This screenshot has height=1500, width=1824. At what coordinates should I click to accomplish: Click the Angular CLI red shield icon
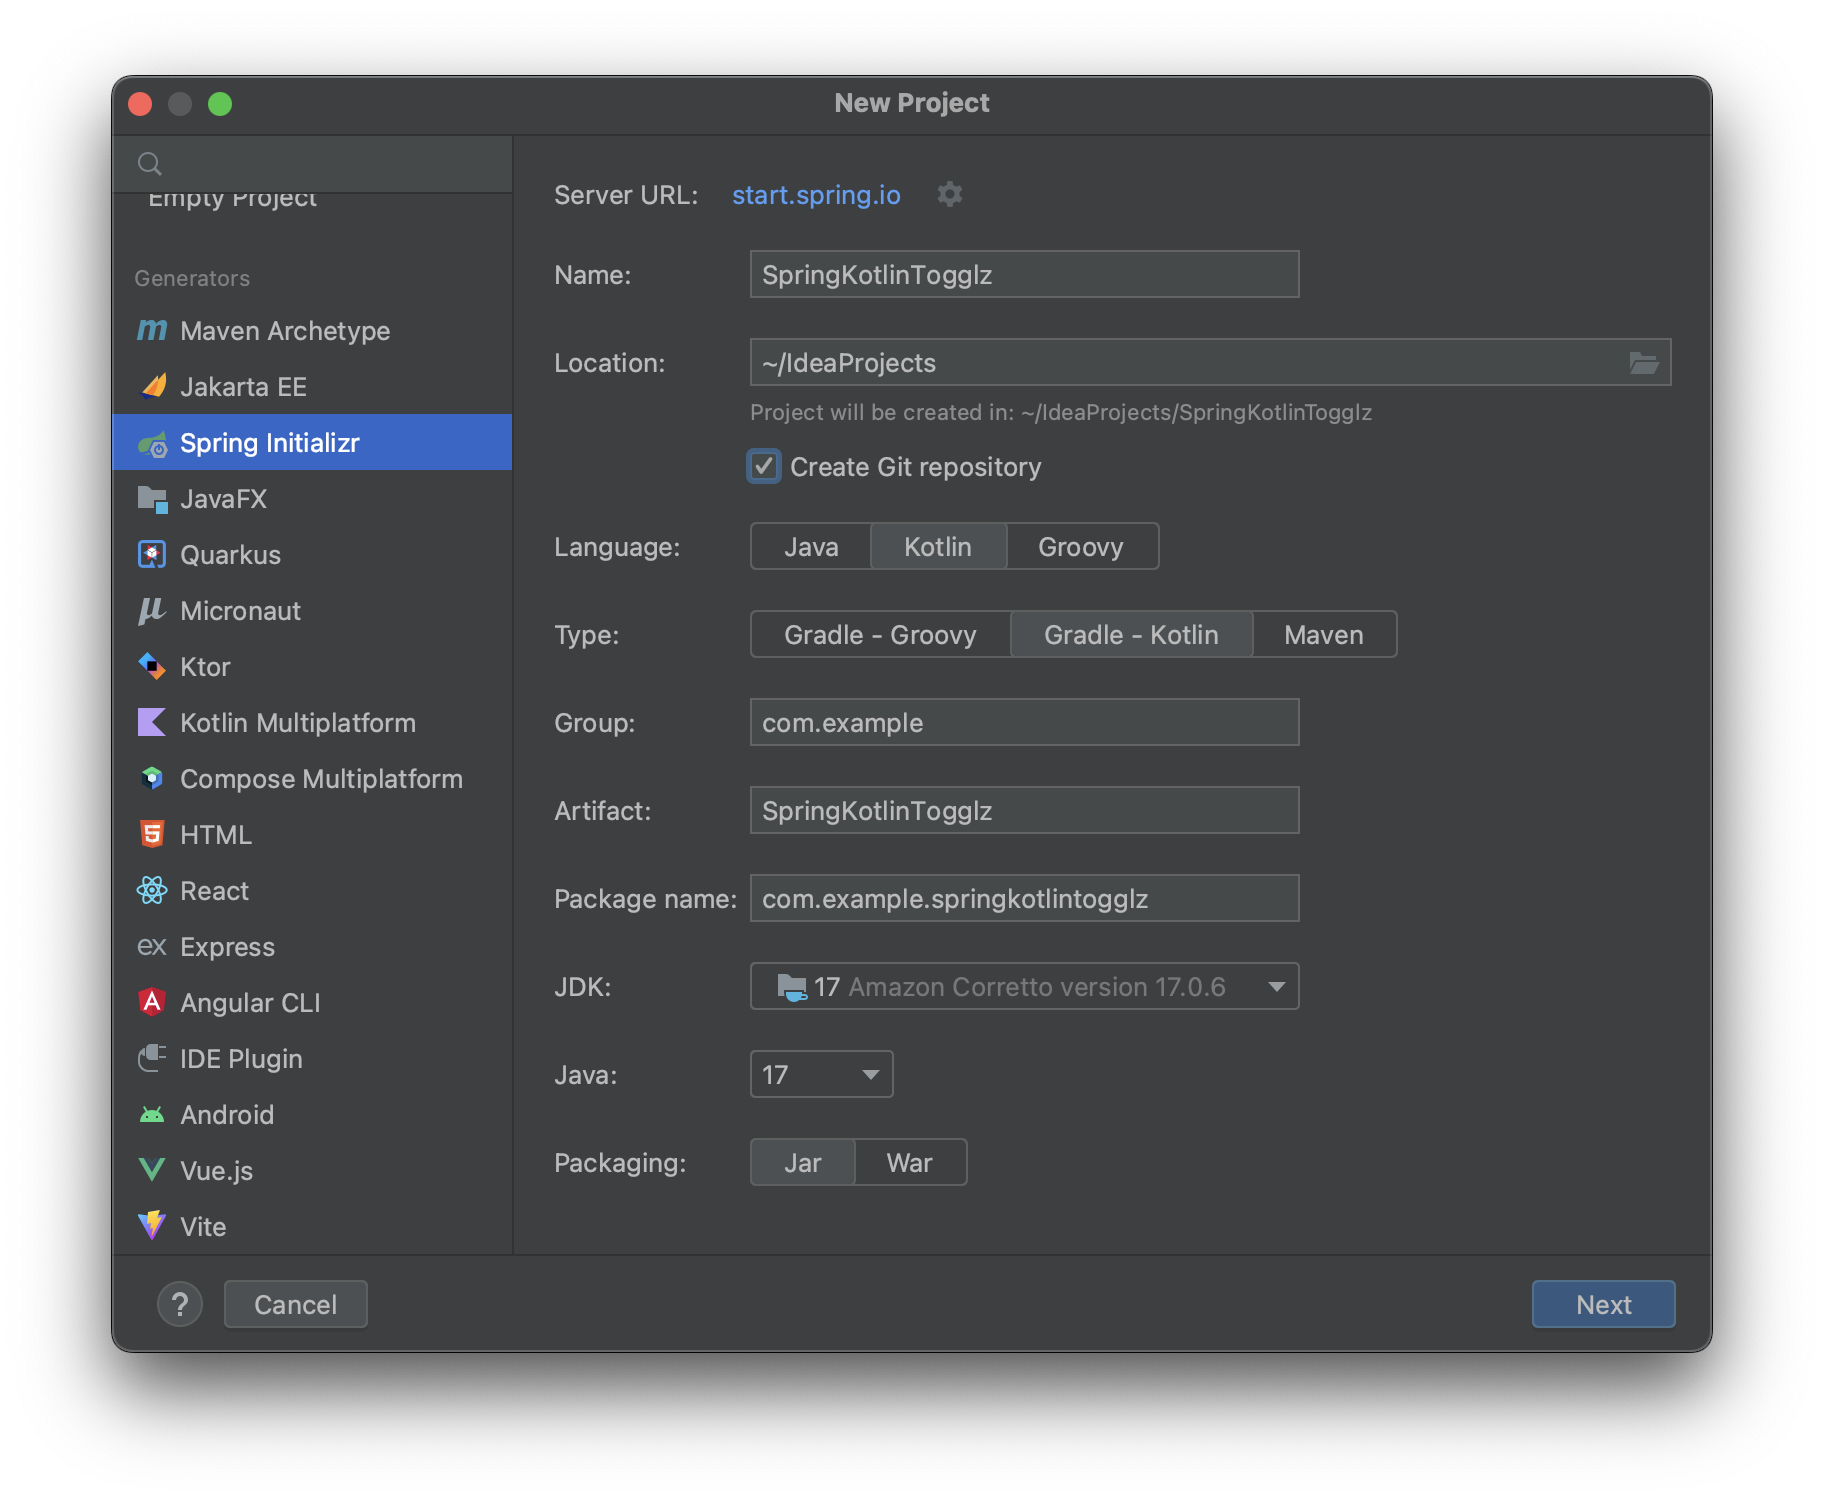click(x=152, y=1002)
